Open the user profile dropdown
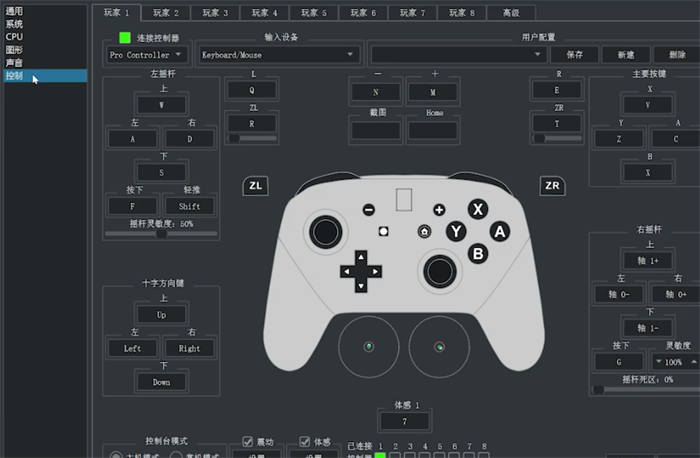The height and width of the screenshot is (458, 700). click(458, 55)
